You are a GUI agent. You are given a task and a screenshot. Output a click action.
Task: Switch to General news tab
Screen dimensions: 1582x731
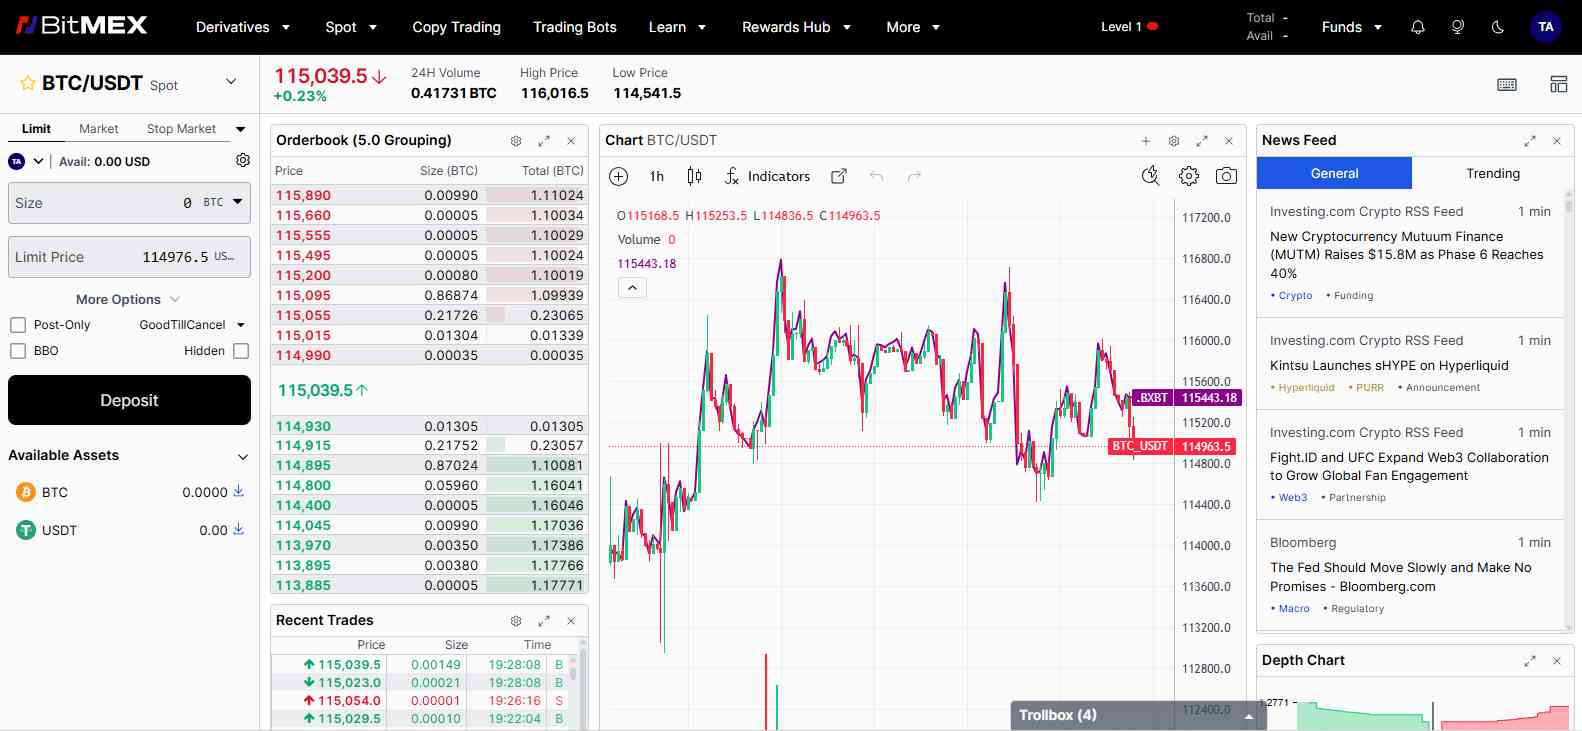point(1334,173)
